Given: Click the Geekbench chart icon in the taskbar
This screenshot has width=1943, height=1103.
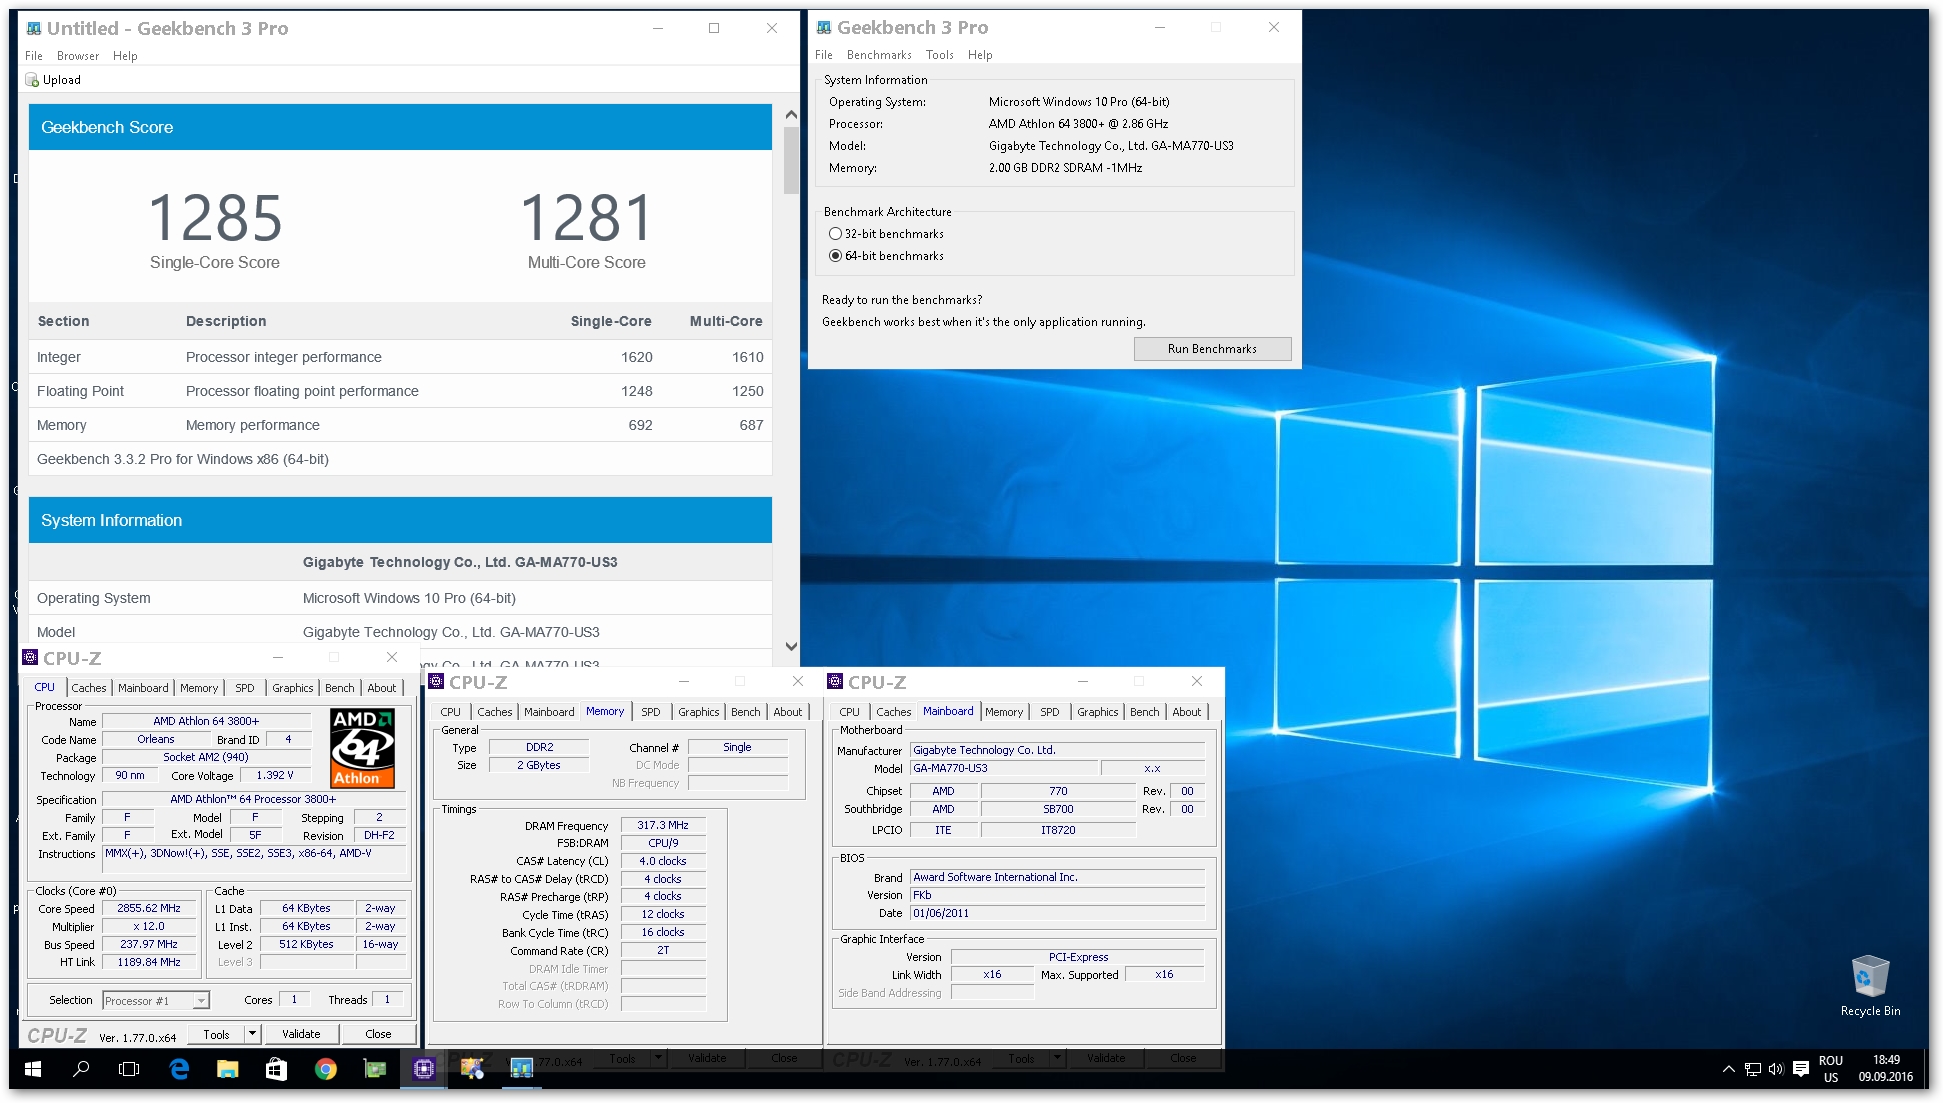Looking at the screenshot, I should click(x=521, y=1069).
